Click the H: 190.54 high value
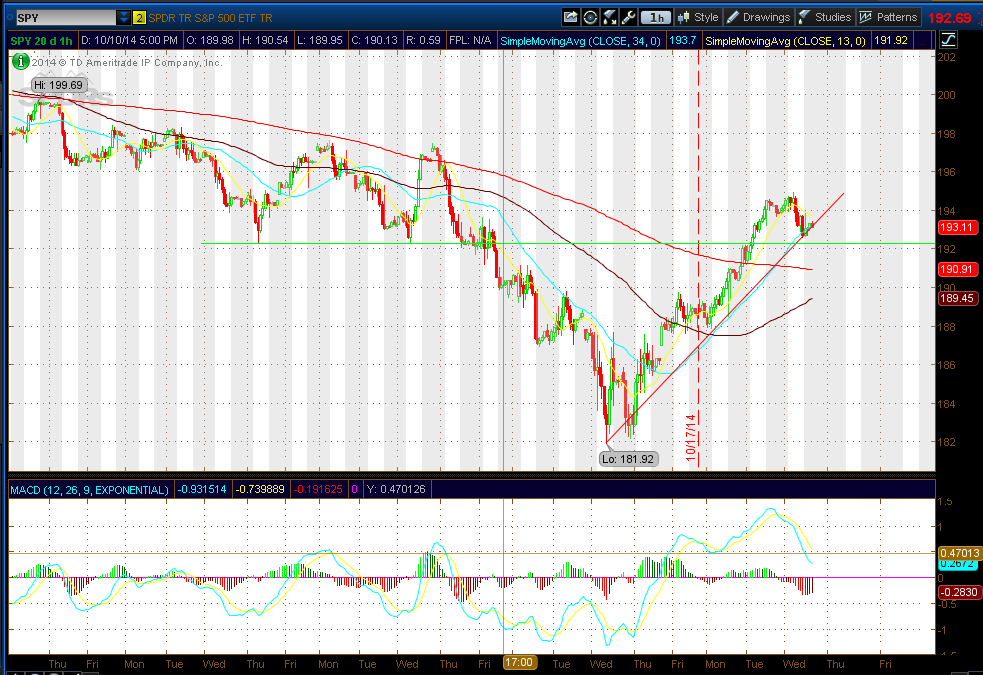983x675 pixels. tap(265, 41)
